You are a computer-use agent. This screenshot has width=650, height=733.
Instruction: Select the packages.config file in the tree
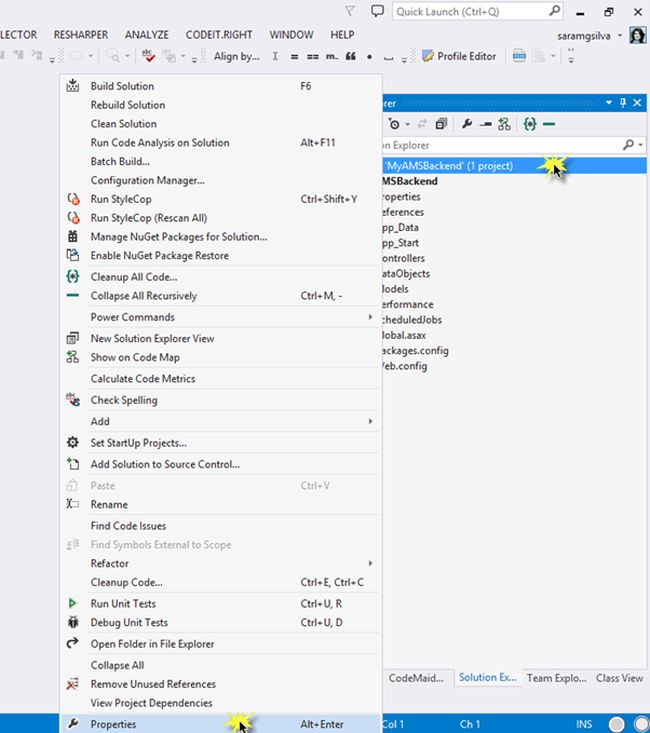416,351
